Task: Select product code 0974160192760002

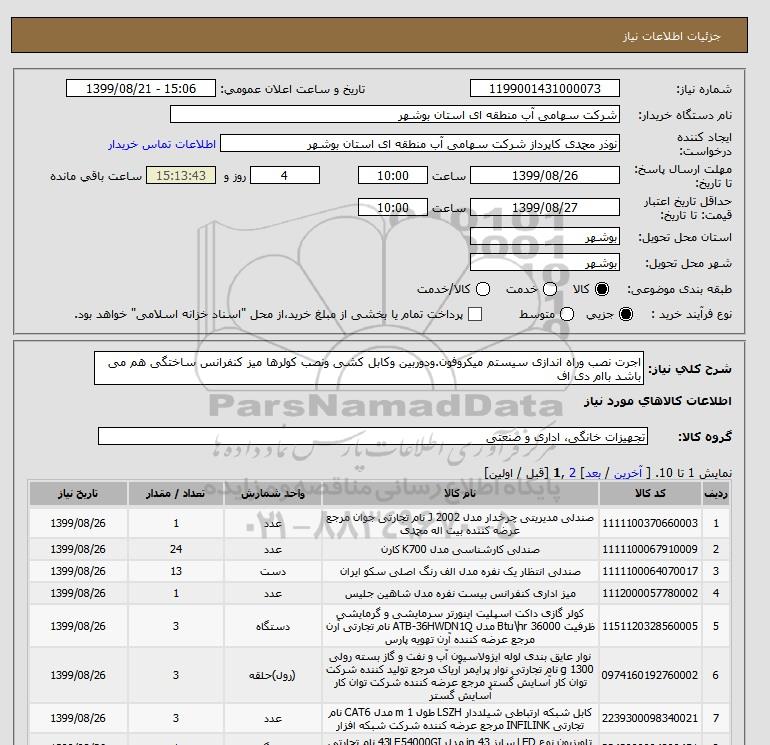Action: coord(650,675)
